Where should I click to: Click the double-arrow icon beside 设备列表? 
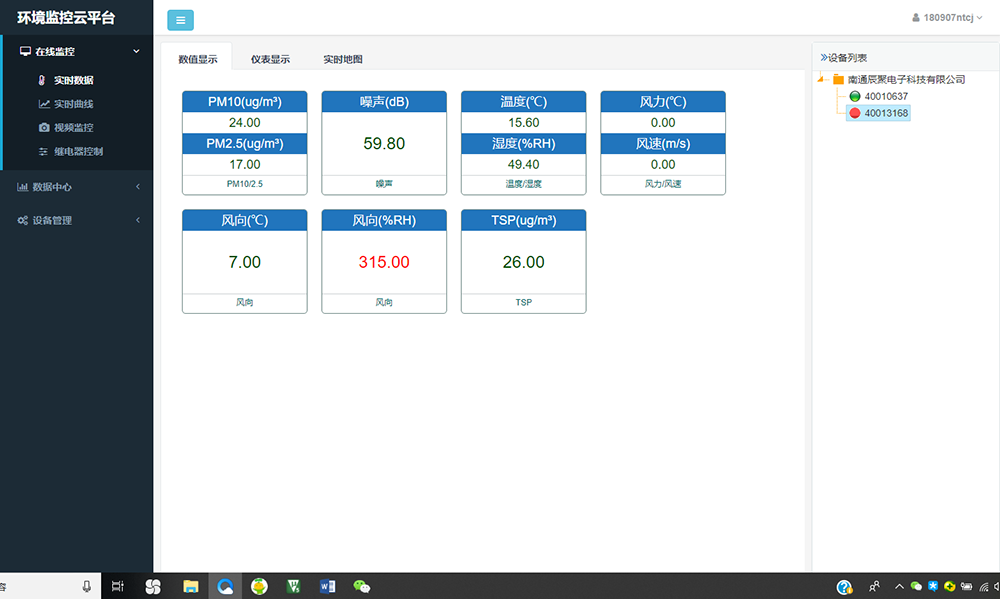[x=823, y=57]
